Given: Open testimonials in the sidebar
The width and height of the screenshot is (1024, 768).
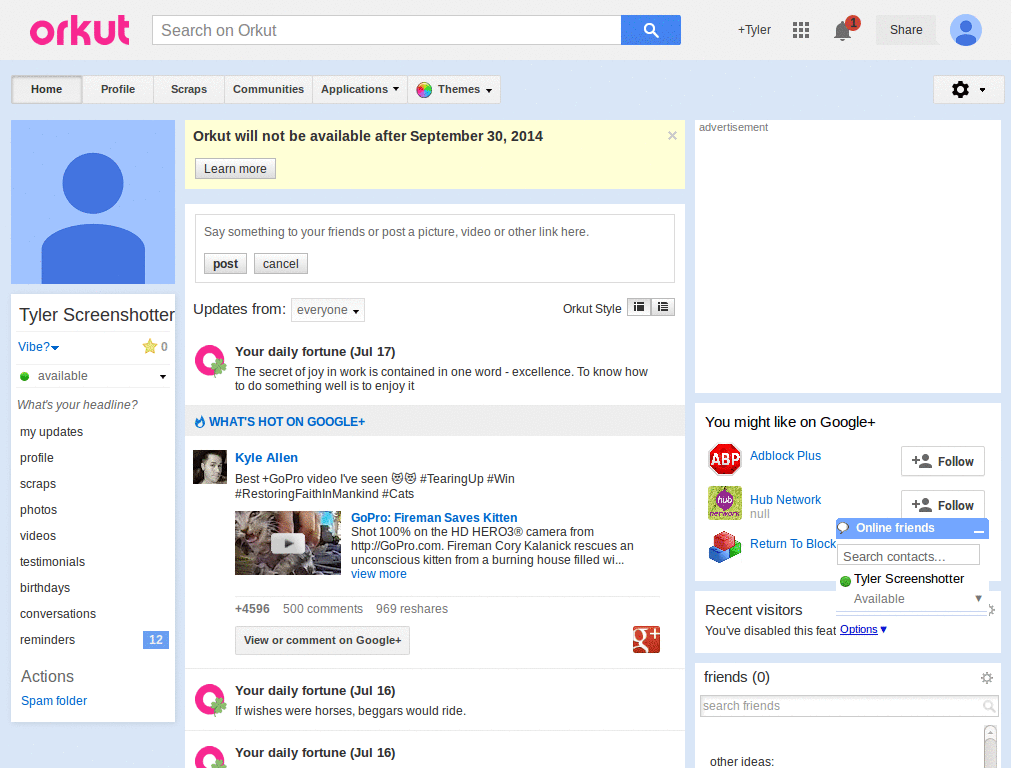Looking at the screenshot, I should 52,562.
